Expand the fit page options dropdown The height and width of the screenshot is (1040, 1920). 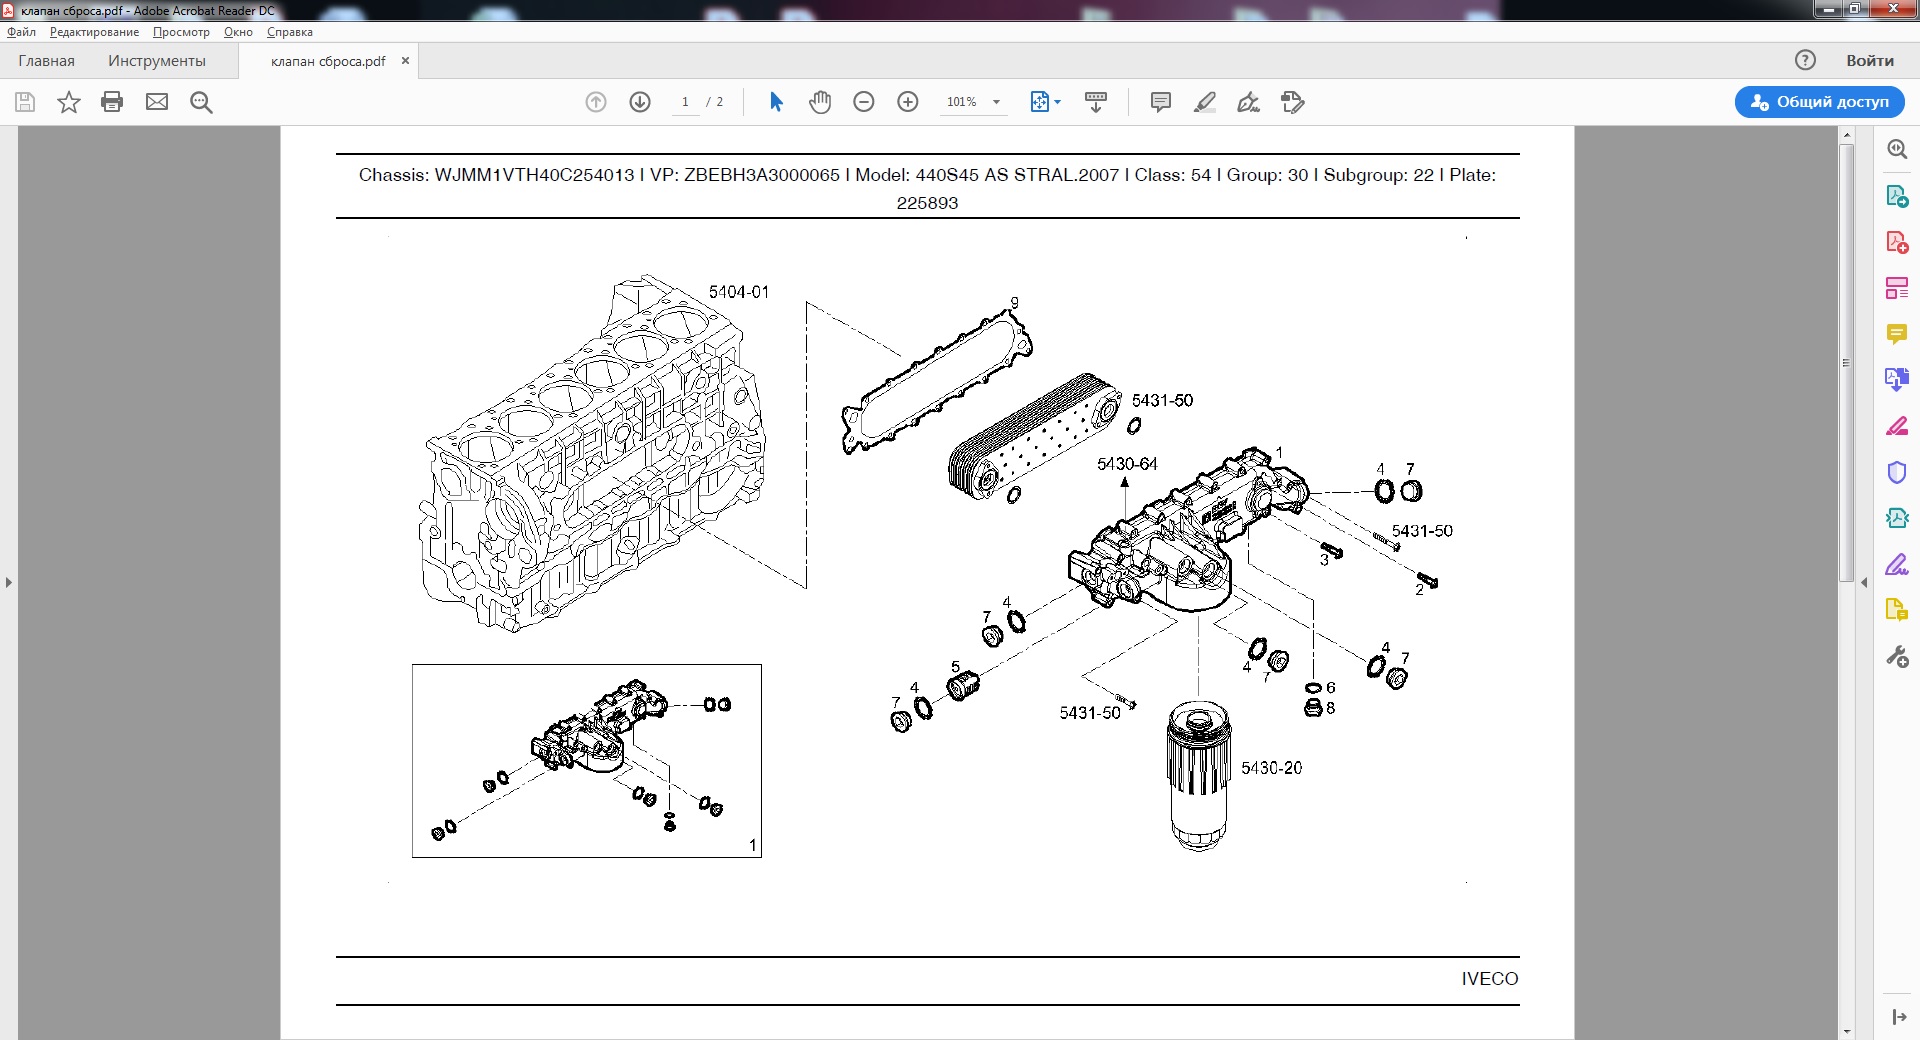[x=1058, y=102]
